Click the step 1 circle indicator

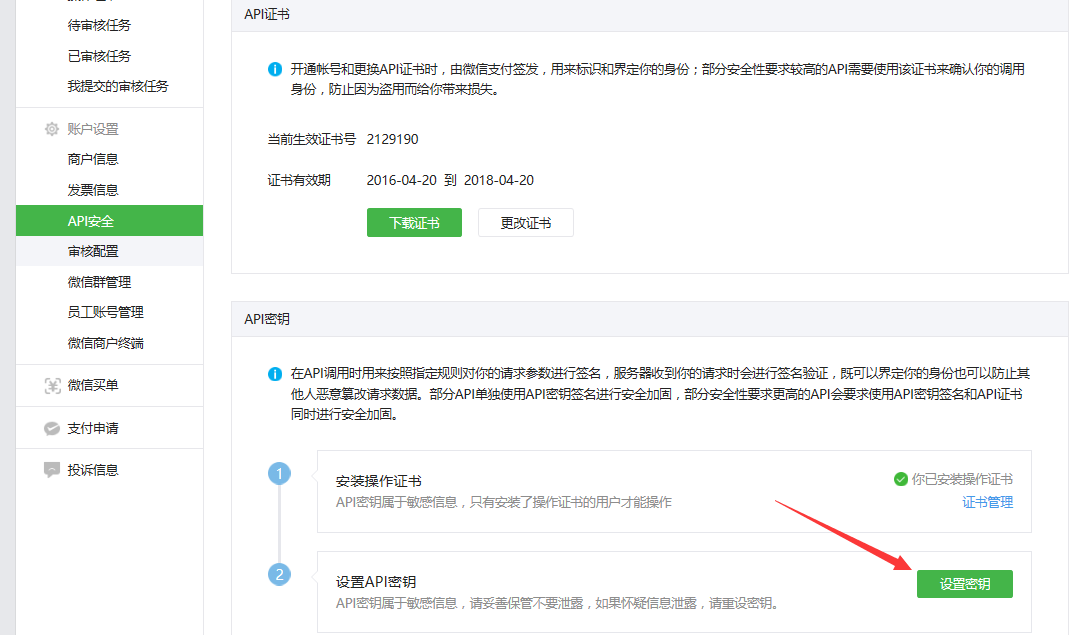[x=280, y=473]
